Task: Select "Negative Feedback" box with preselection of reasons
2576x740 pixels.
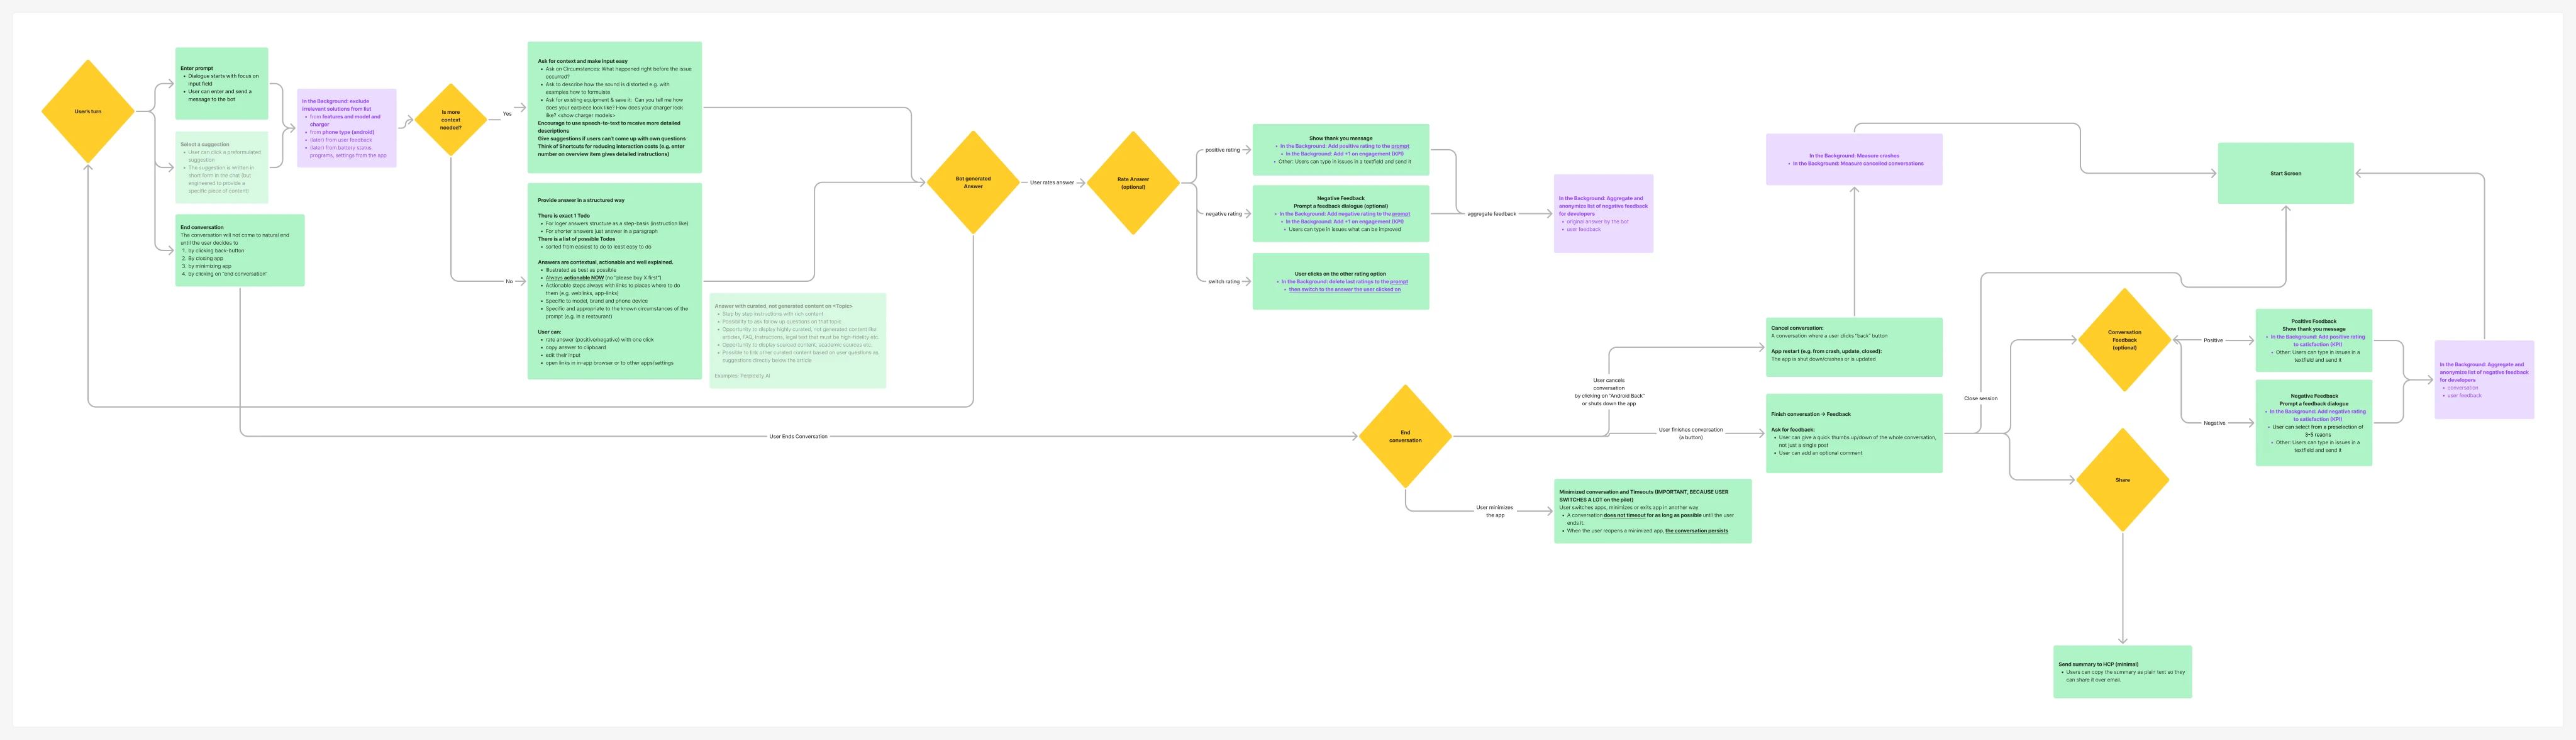Action: (x=2314, y=422)
